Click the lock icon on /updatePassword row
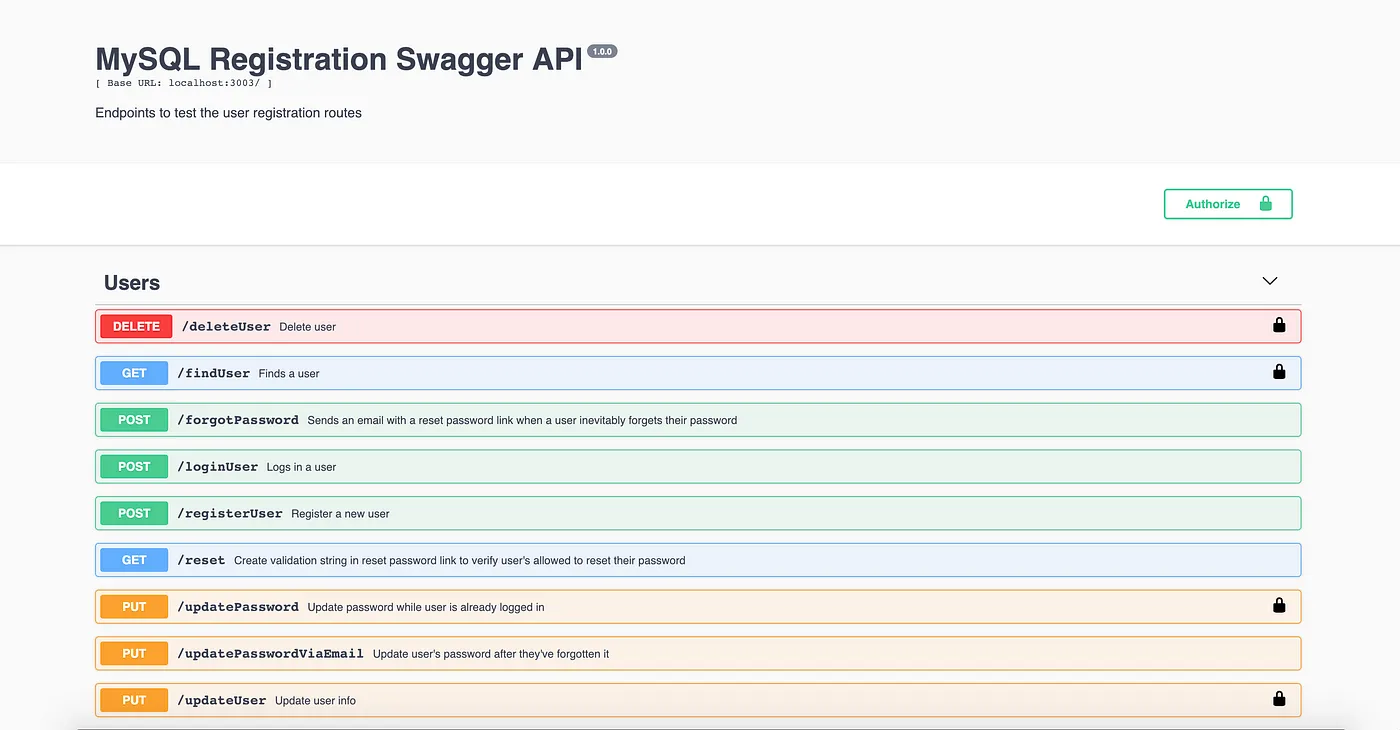Image resolution: width=1400 pixels, height=730 pixels. tap(1278, 605)
